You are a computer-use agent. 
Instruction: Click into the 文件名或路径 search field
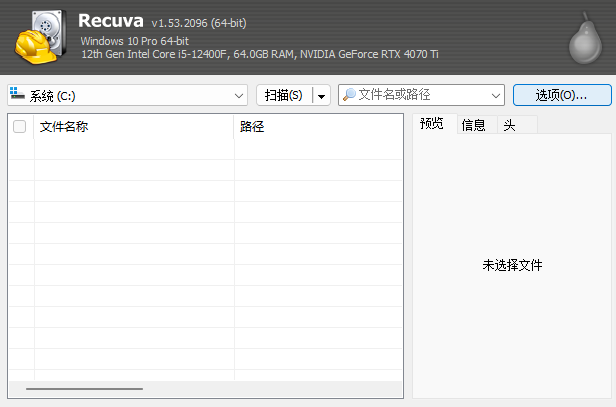422,95
